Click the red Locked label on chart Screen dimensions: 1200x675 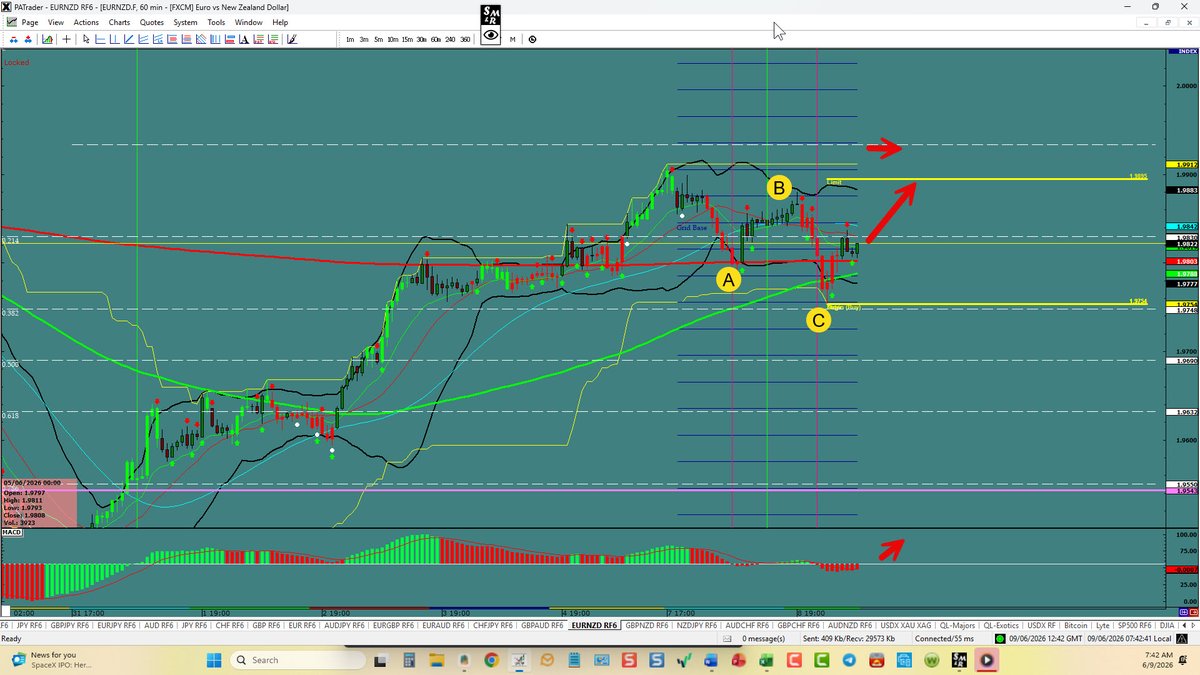coord(16,62)
